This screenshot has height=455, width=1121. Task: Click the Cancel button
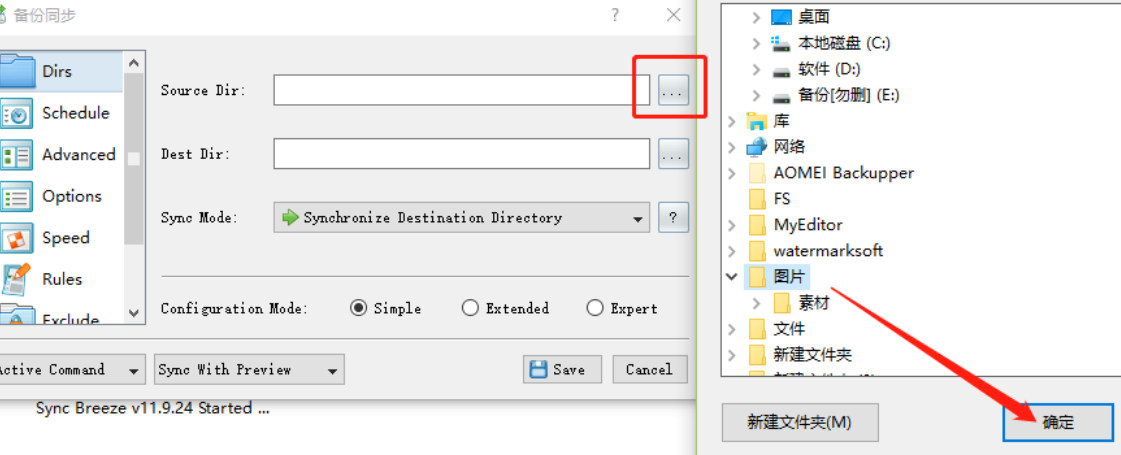pyautogui.click(x=649, y=369)
